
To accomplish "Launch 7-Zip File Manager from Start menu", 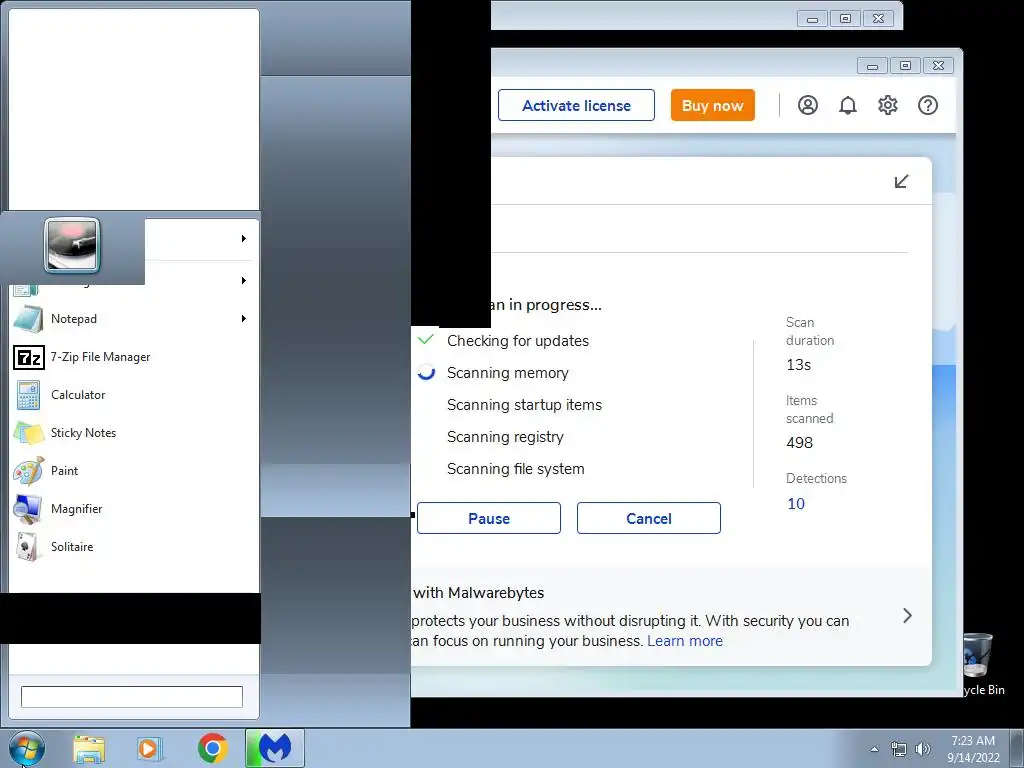I will pyautogui.click(x=130, y=357).
